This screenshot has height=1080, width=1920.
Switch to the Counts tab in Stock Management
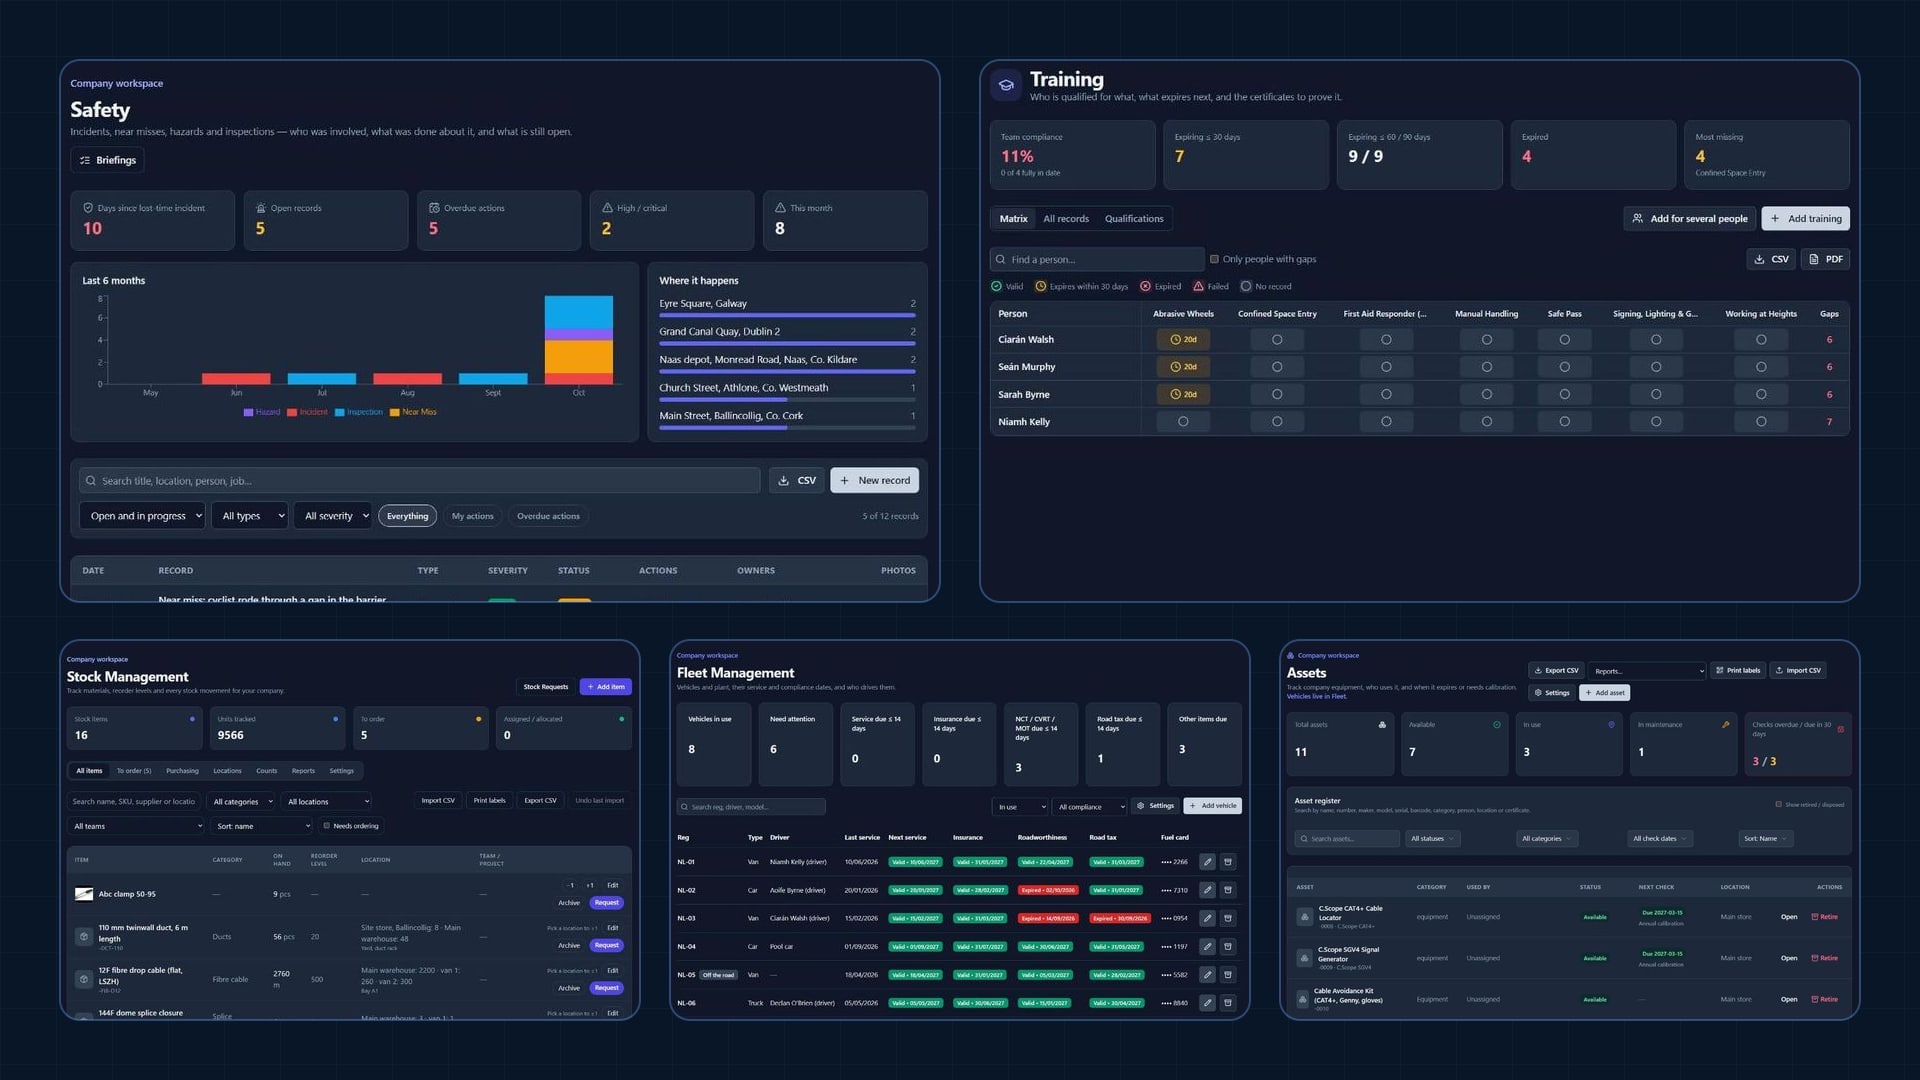tap(266, 771)
